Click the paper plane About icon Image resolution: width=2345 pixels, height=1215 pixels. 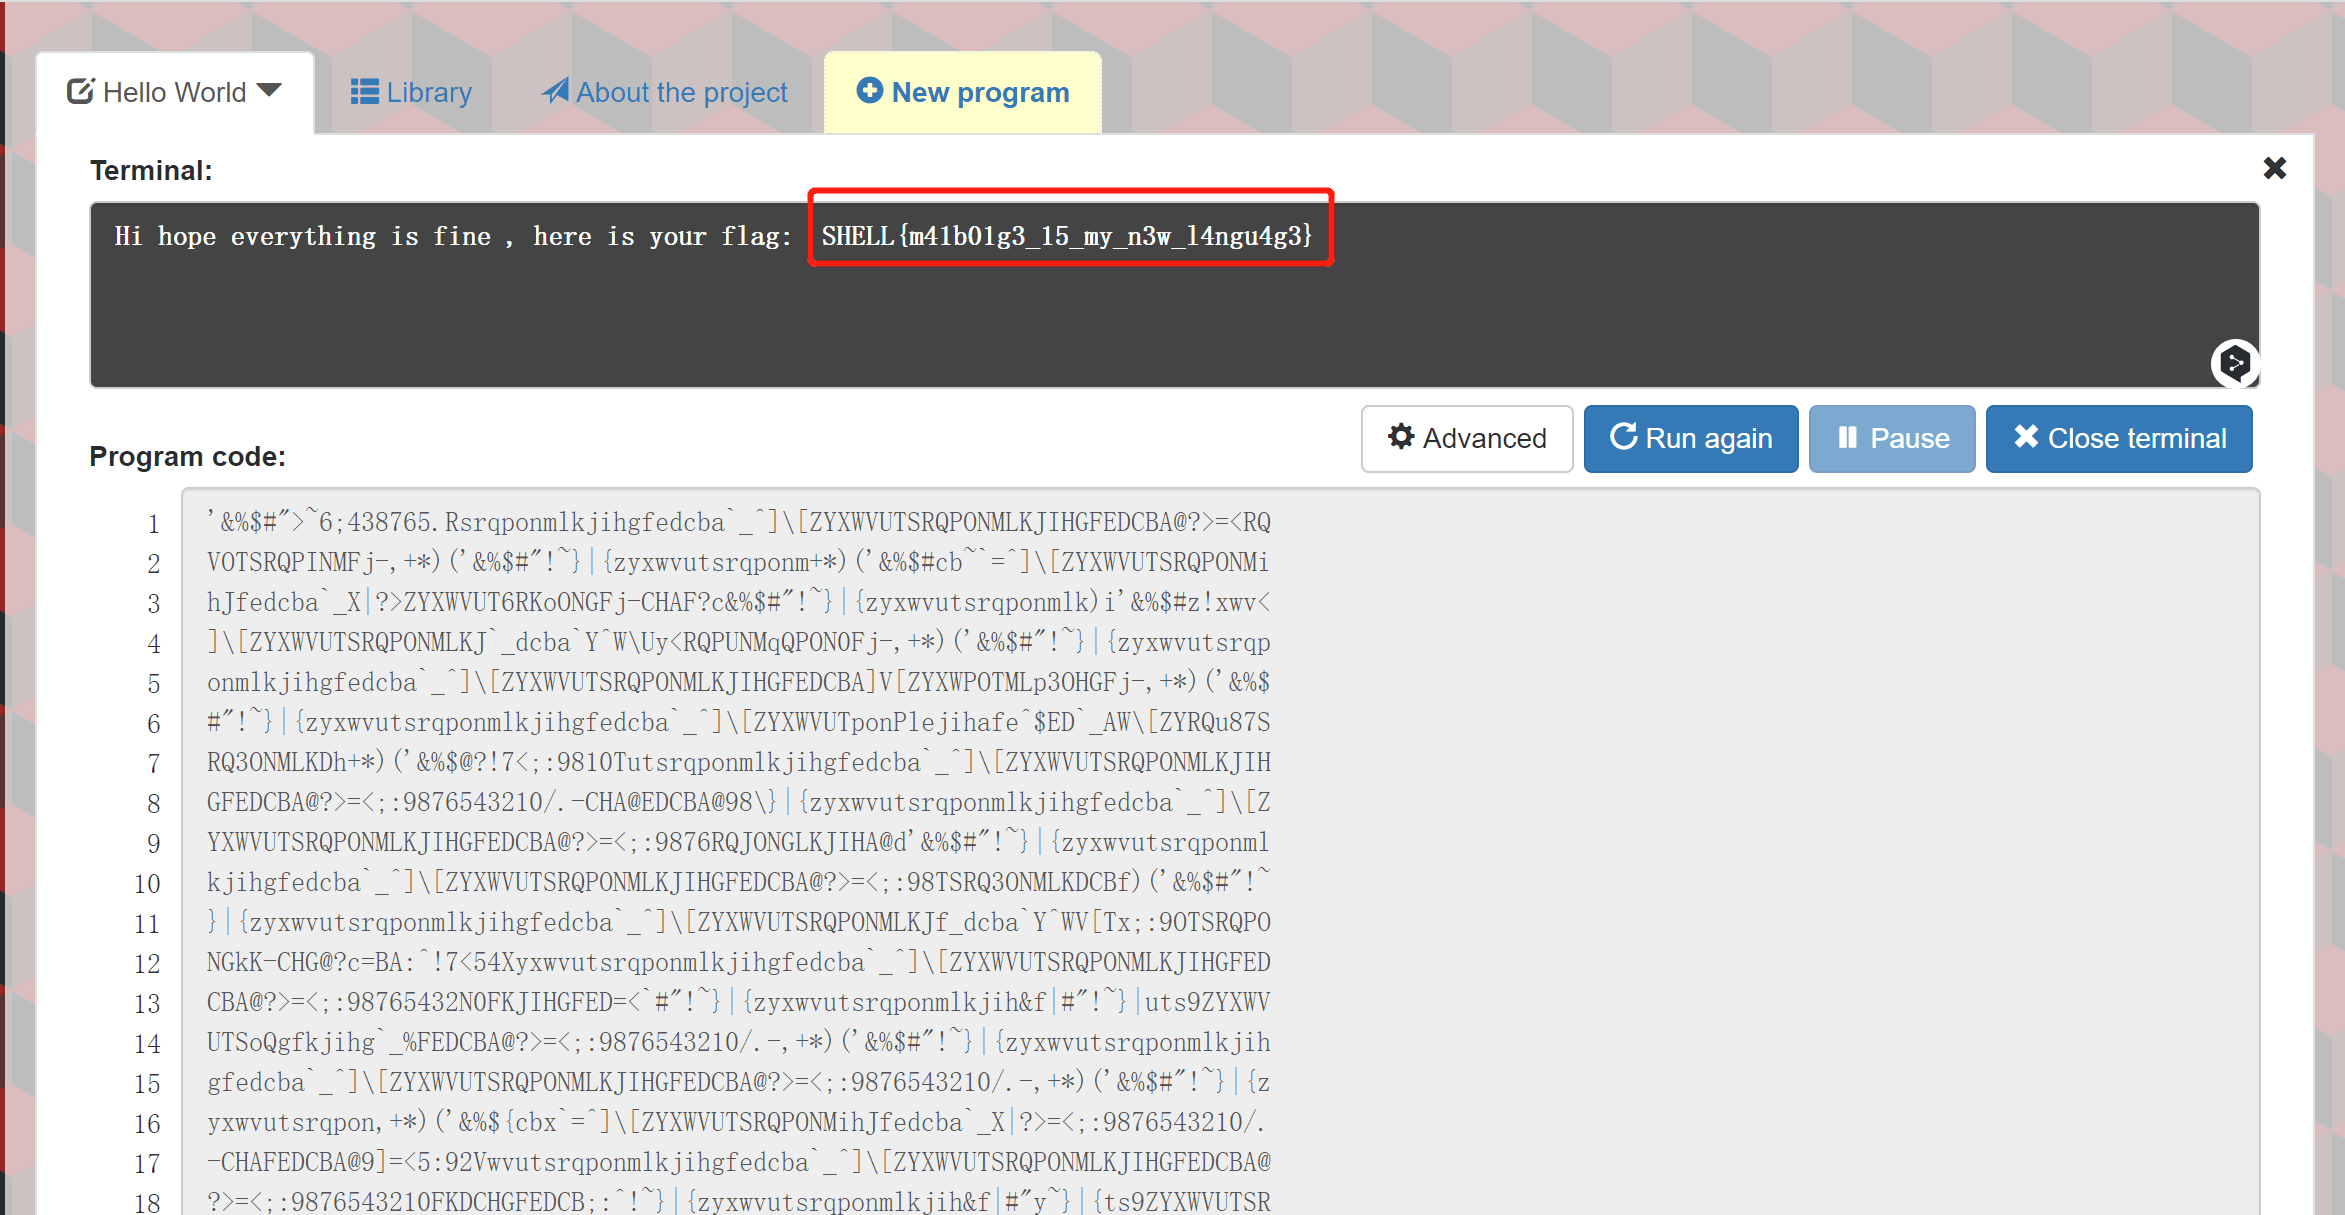[x=555, y=91]
